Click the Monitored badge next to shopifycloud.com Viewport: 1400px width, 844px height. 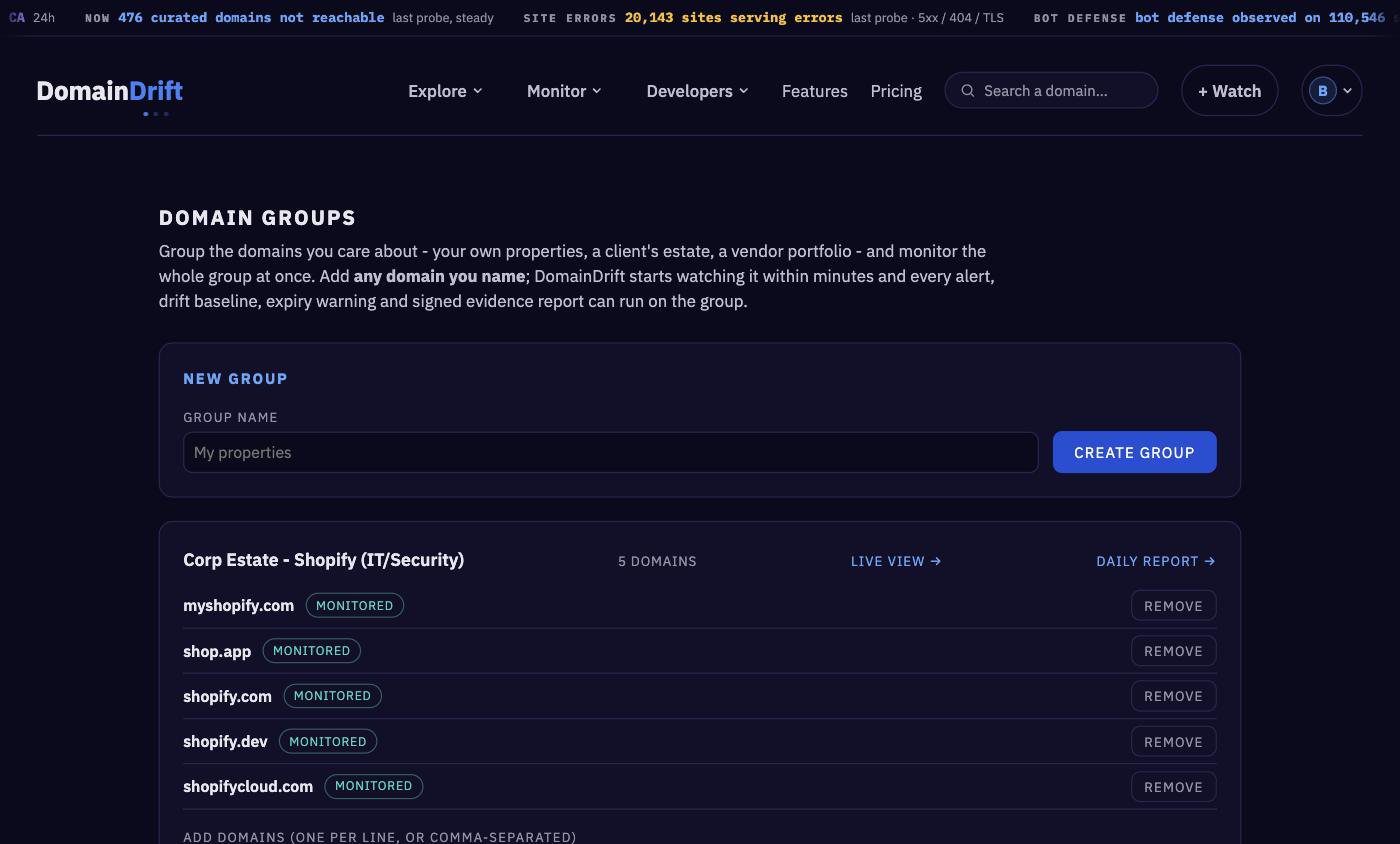[373, 786]
